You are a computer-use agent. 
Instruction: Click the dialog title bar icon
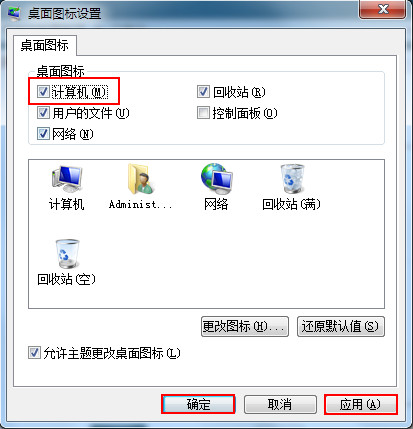tap(14, 13)
